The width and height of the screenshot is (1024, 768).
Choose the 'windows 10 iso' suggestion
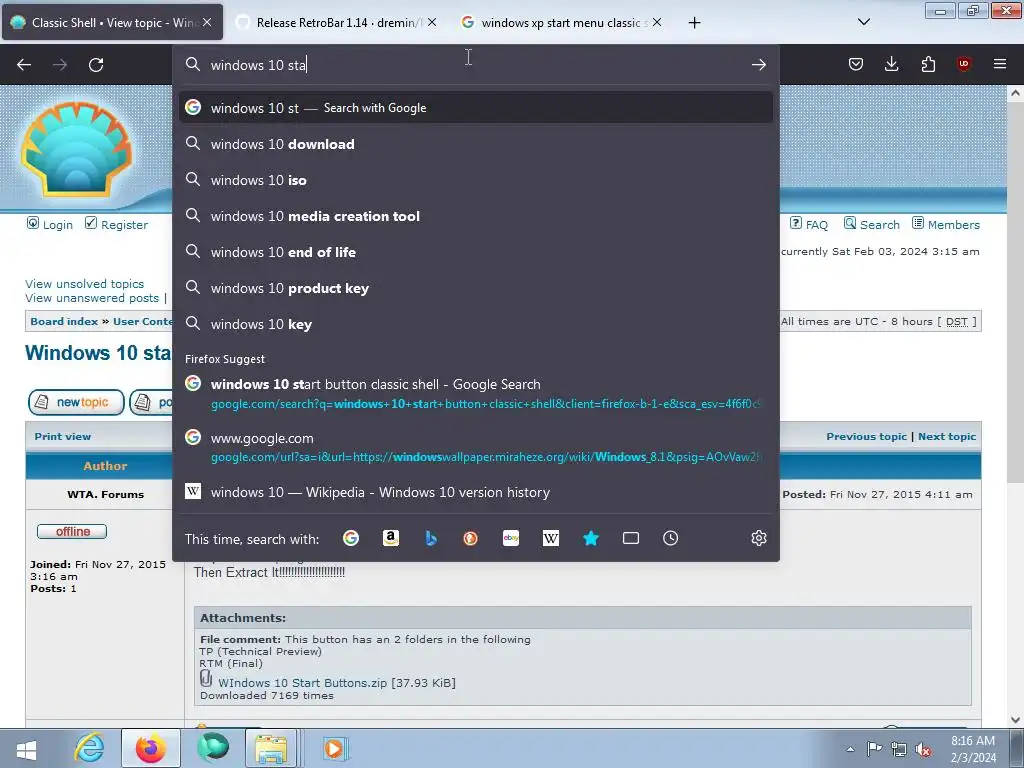point(475,180)
